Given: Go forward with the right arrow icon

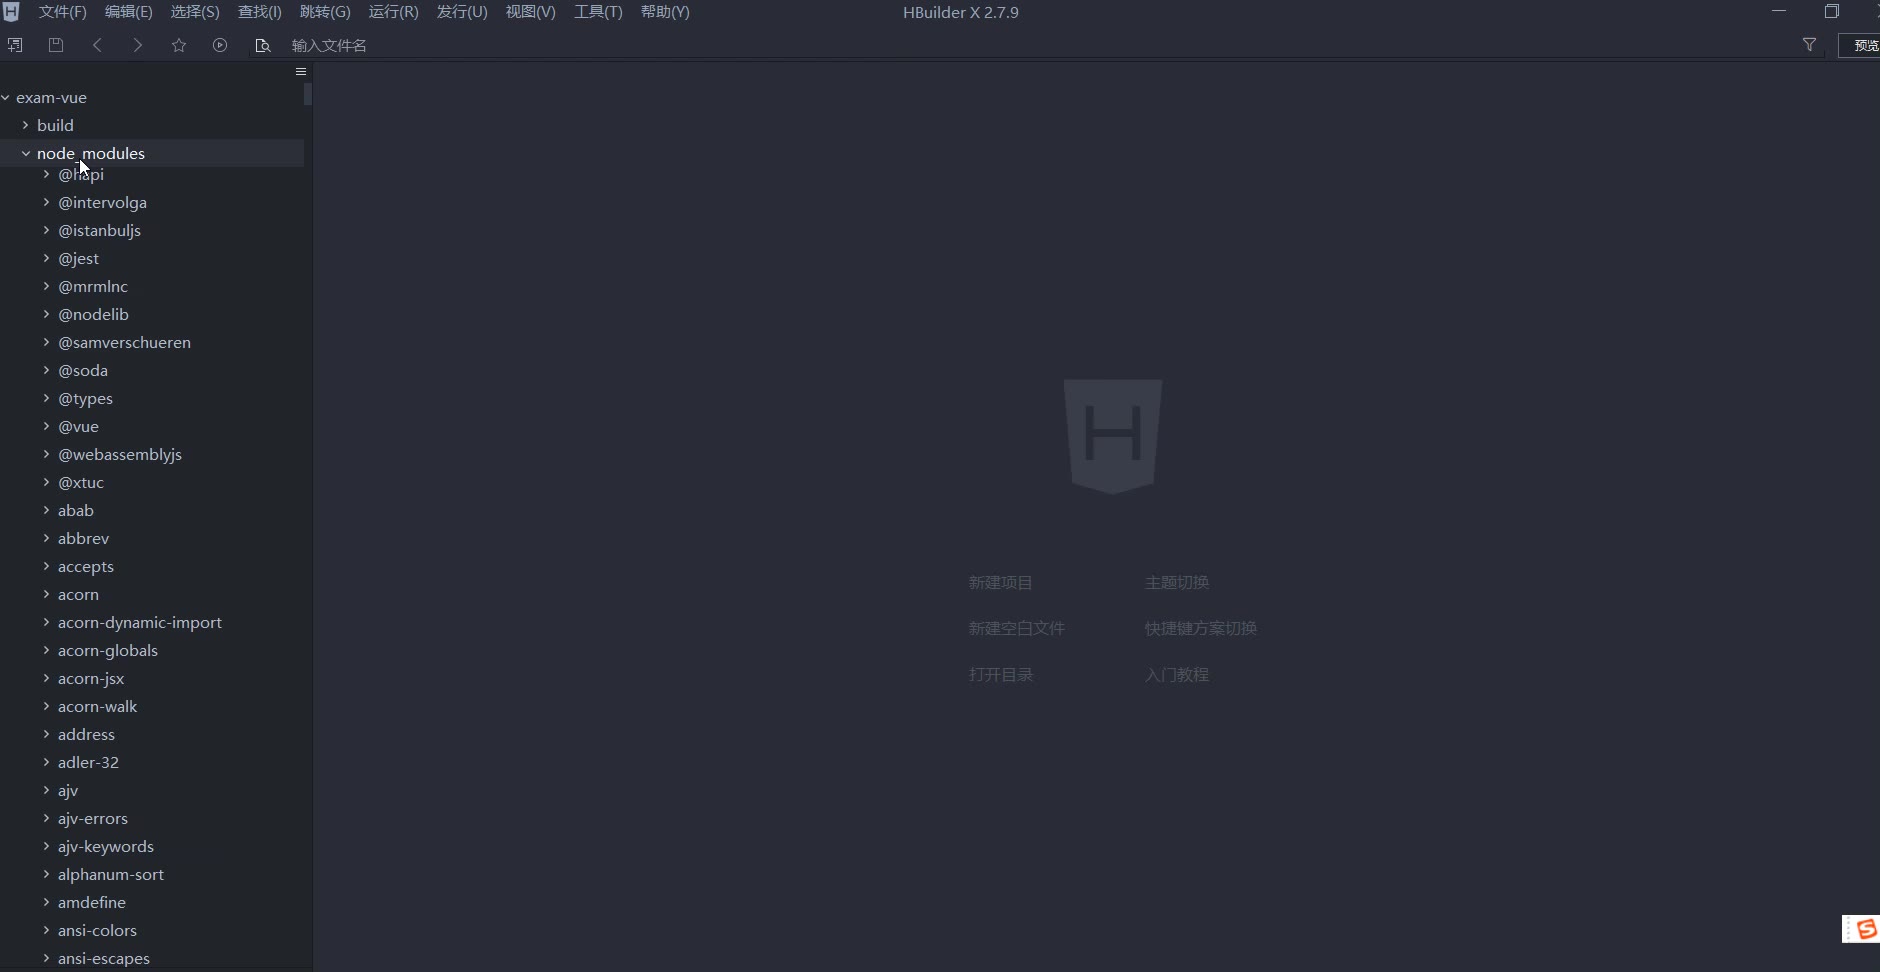Looking at the screenshot, I should [x=138, y=45].
